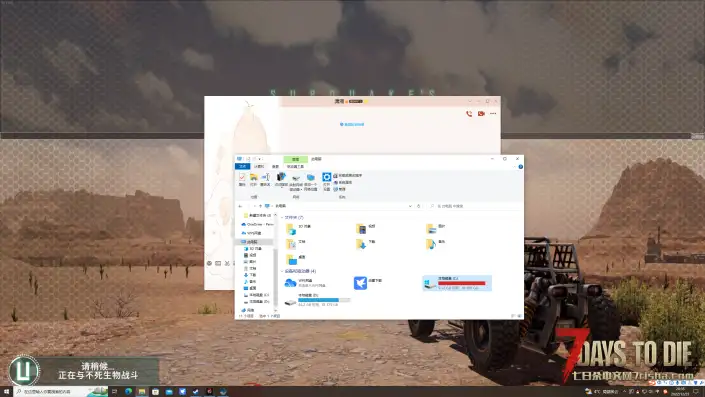Start a video call in the chat window
The image size is (705, 397).
point(481,114)
